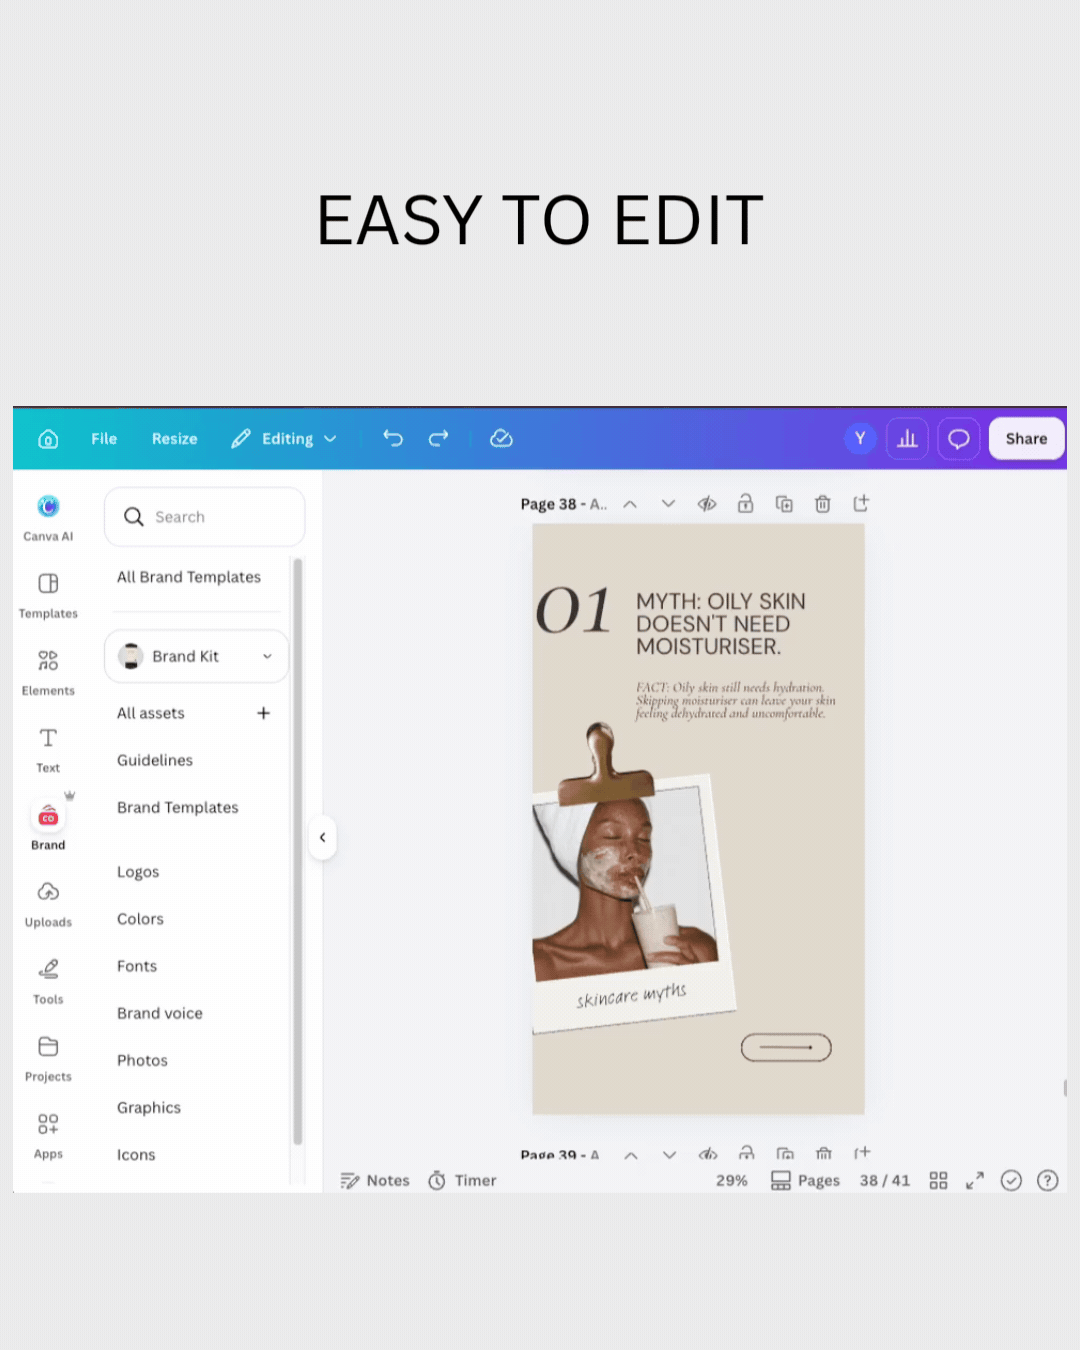Expand the Brand Kit dropdown
The height and width of the screenshot is (1350, 1080).
pyautogui.click(x=196, y=656)
